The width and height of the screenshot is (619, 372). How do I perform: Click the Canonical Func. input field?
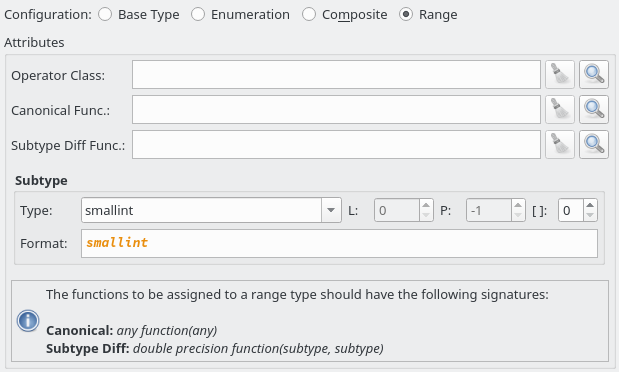click(x=336, y=109)
